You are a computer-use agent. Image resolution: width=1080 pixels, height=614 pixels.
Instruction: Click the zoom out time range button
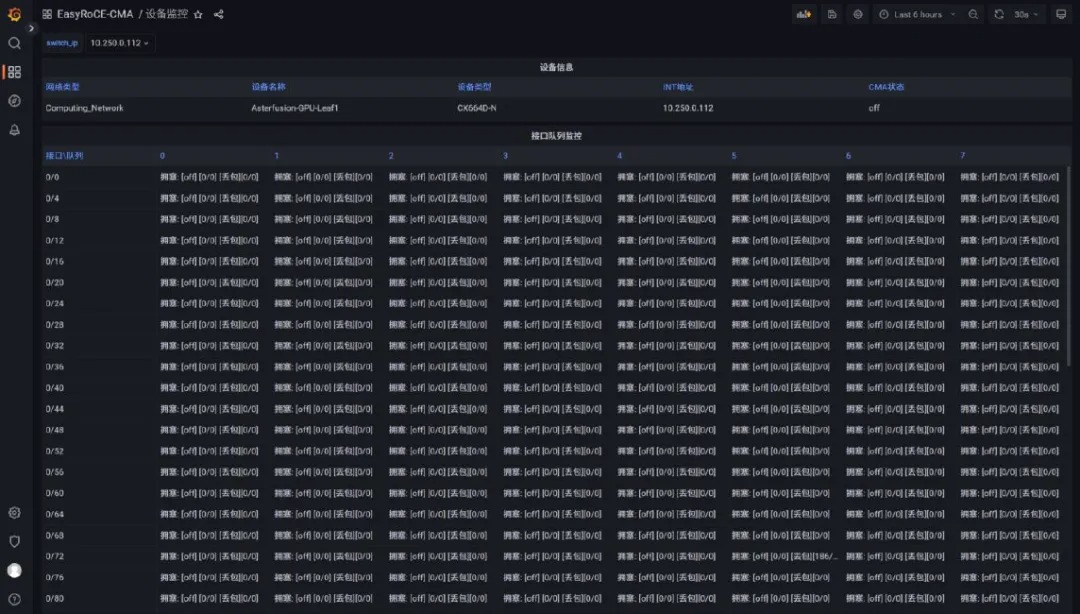(x=973, y=15)
